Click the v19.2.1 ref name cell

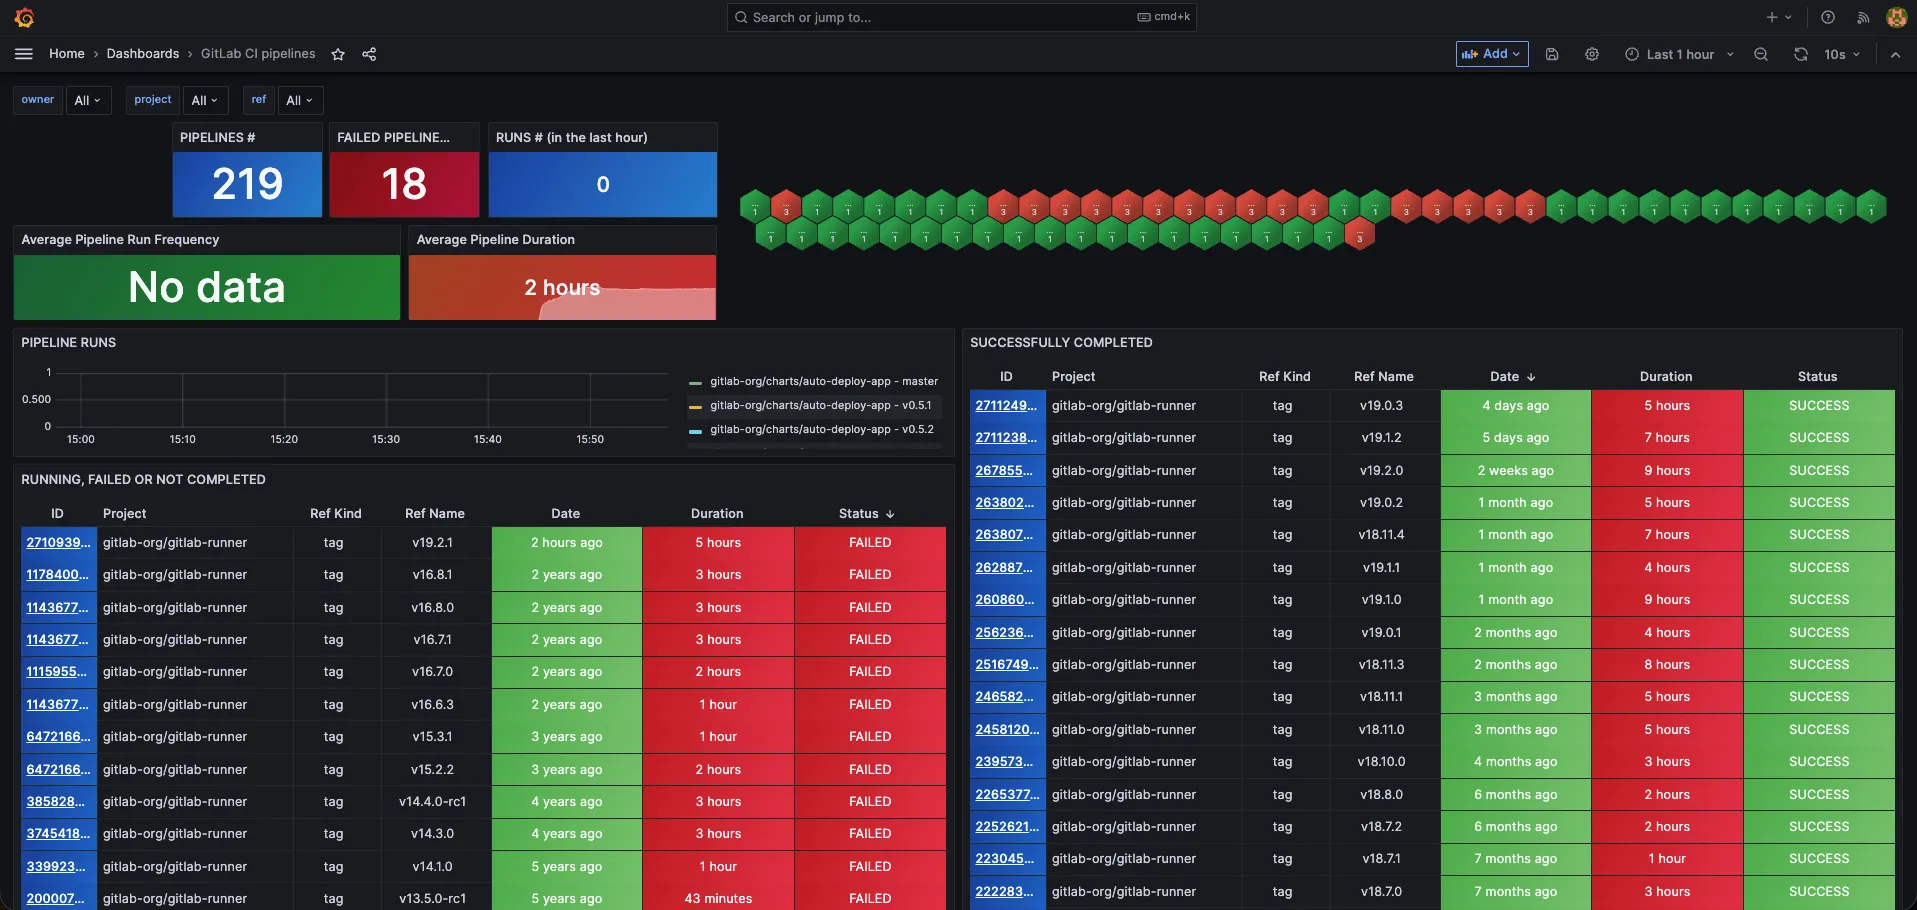pyautogui.click(x=433, y=542)
